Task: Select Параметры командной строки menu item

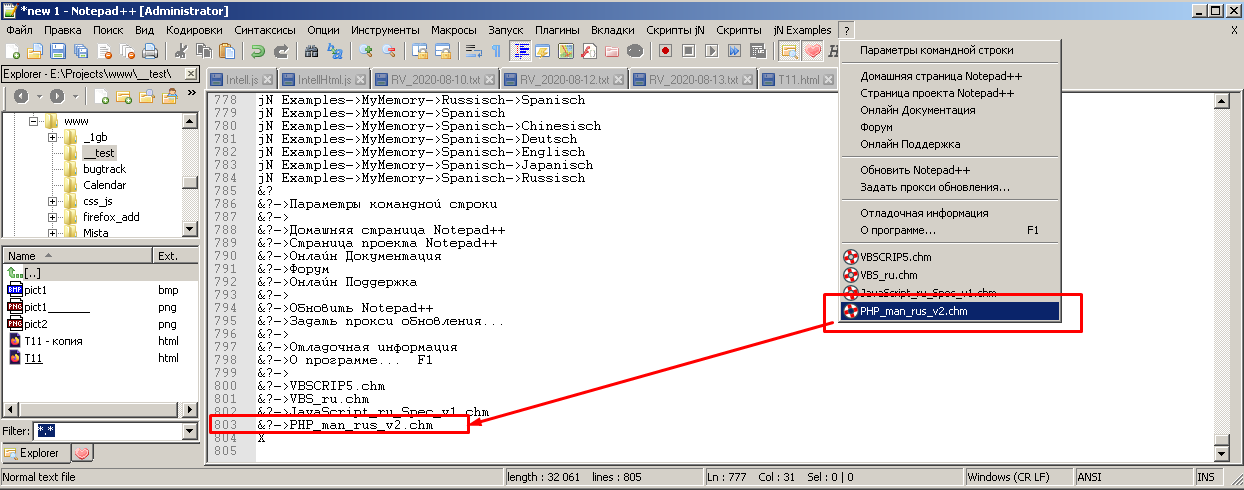Action: (x=949, y=50)
